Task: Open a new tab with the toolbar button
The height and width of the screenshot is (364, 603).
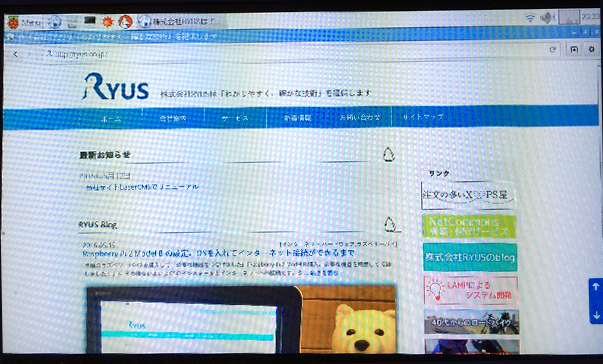Action: [574, 49]
